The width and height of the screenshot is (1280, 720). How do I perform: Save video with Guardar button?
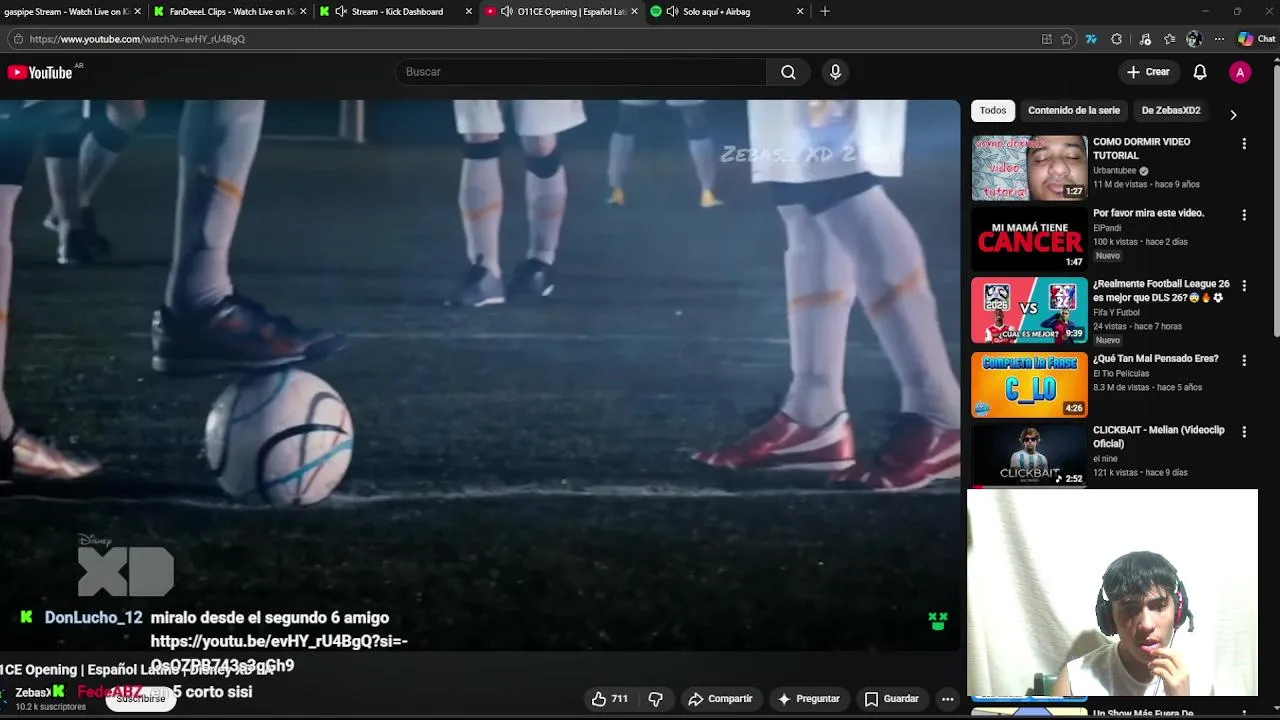coord(891,699)
